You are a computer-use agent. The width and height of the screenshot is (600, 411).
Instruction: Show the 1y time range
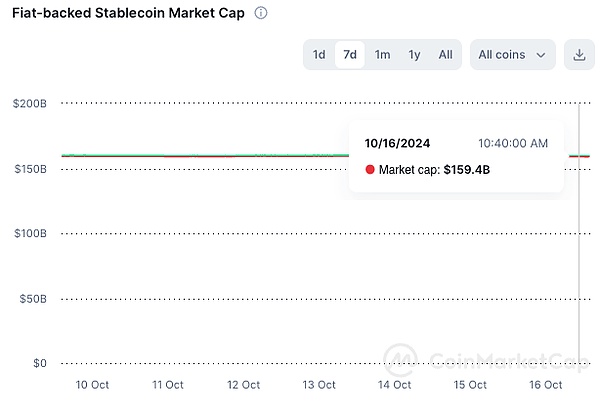(414, 55)
